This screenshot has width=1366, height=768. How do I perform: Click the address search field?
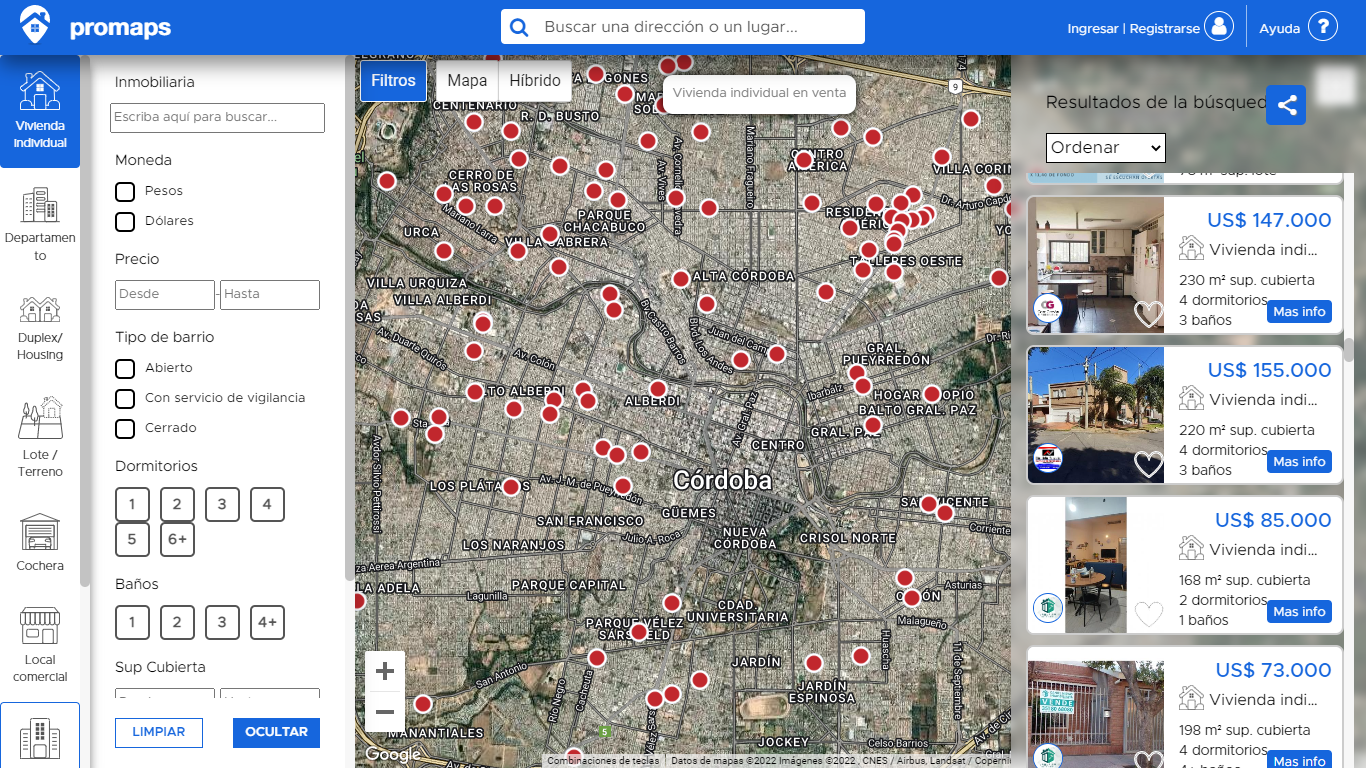700,27
